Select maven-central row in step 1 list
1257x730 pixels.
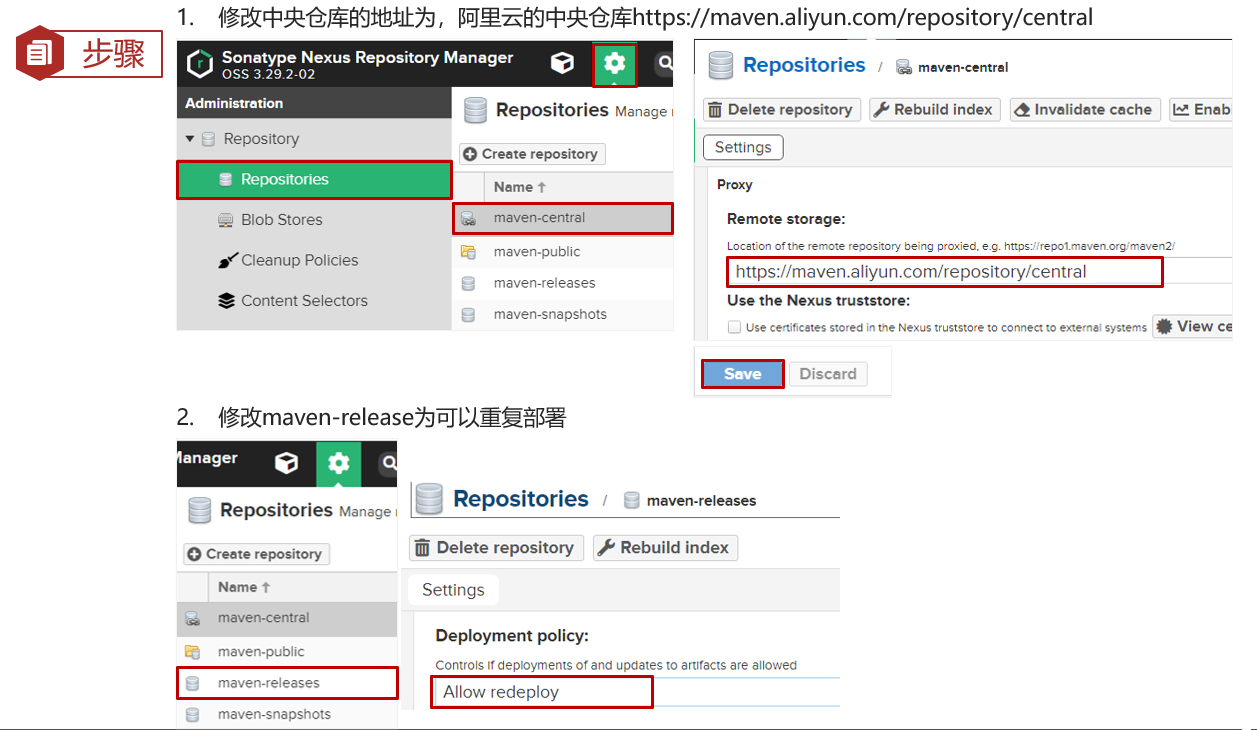coord(563,218)
